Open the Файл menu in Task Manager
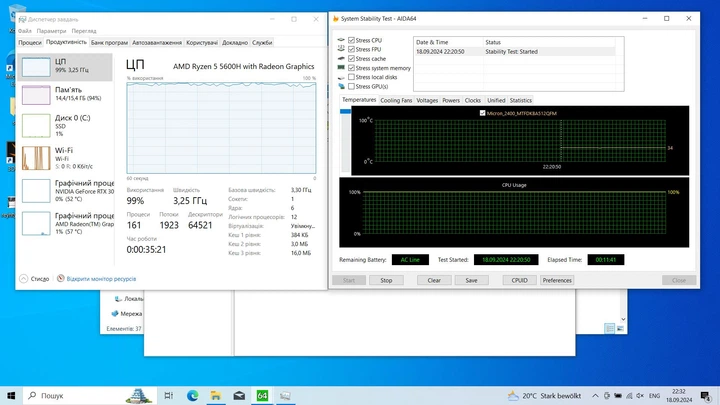This screenshot has width=720, height=405. point(25,31)
